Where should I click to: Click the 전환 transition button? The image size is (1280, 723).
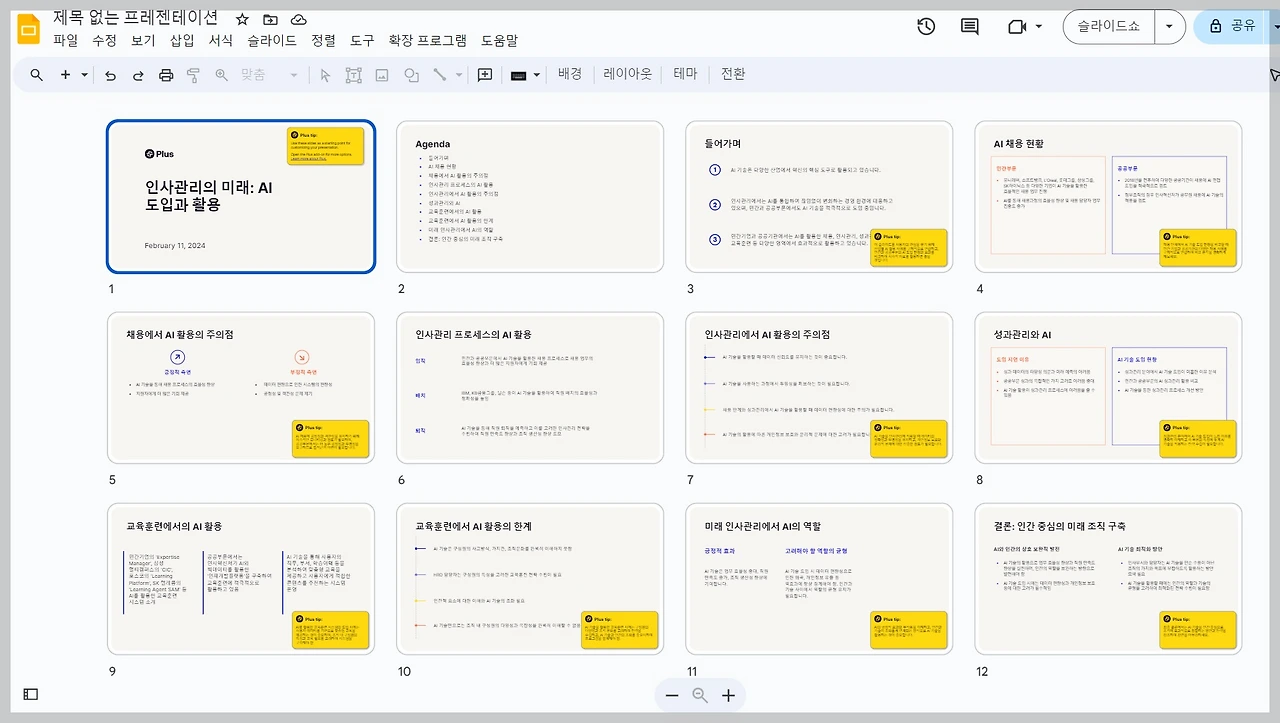click(733, 74)
